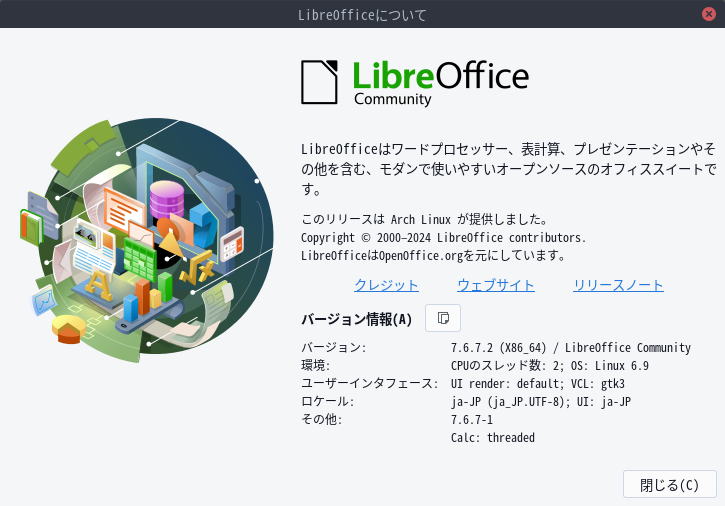Click the LibreOffice document logo icon

tap(319, 82)
